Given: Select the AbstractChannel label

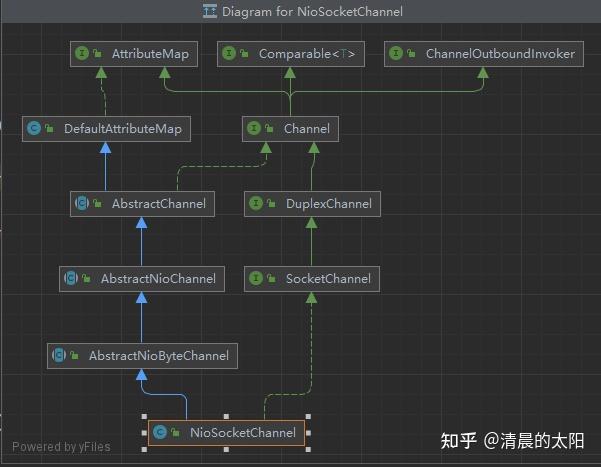Looking at the screenshot, I should [x=159, y=204].
